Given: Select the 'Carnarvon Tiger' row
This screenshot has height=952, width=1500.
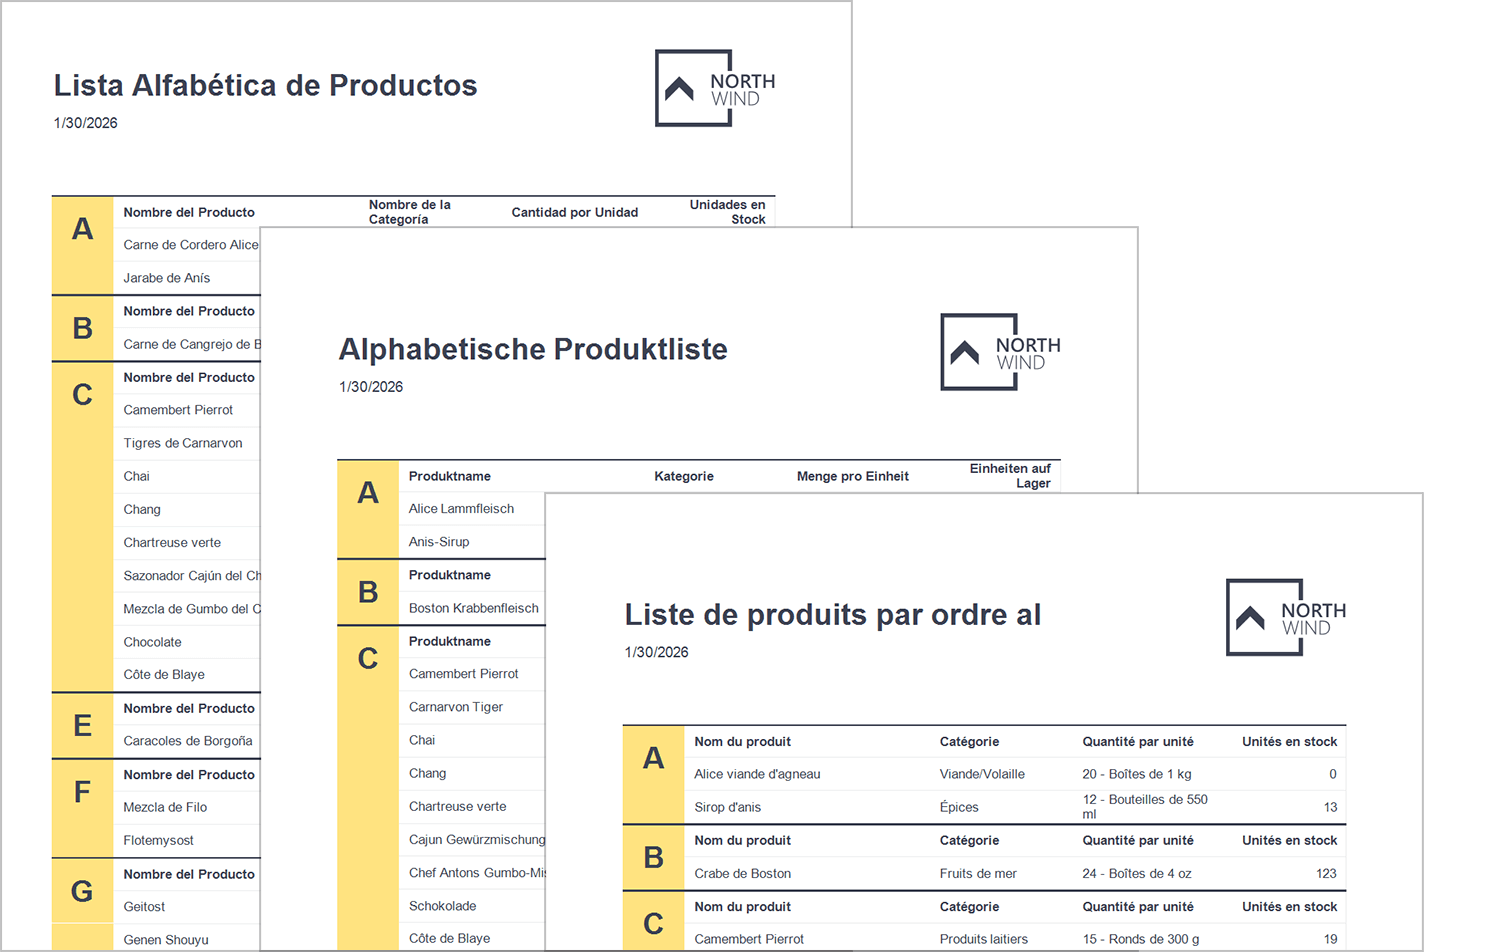Looking at the screenshot, I should (x=472, y=707).
